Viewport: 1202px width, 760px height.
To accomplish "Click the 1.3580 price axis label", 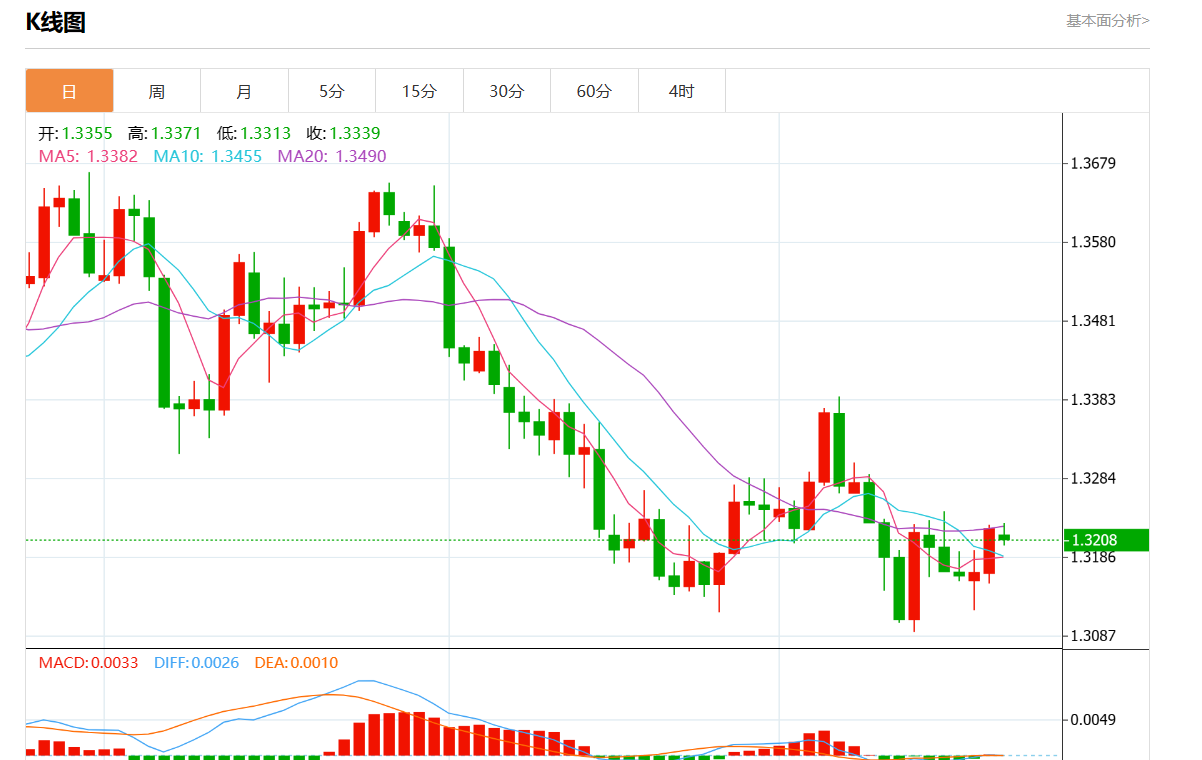I will click(1093, 242).
